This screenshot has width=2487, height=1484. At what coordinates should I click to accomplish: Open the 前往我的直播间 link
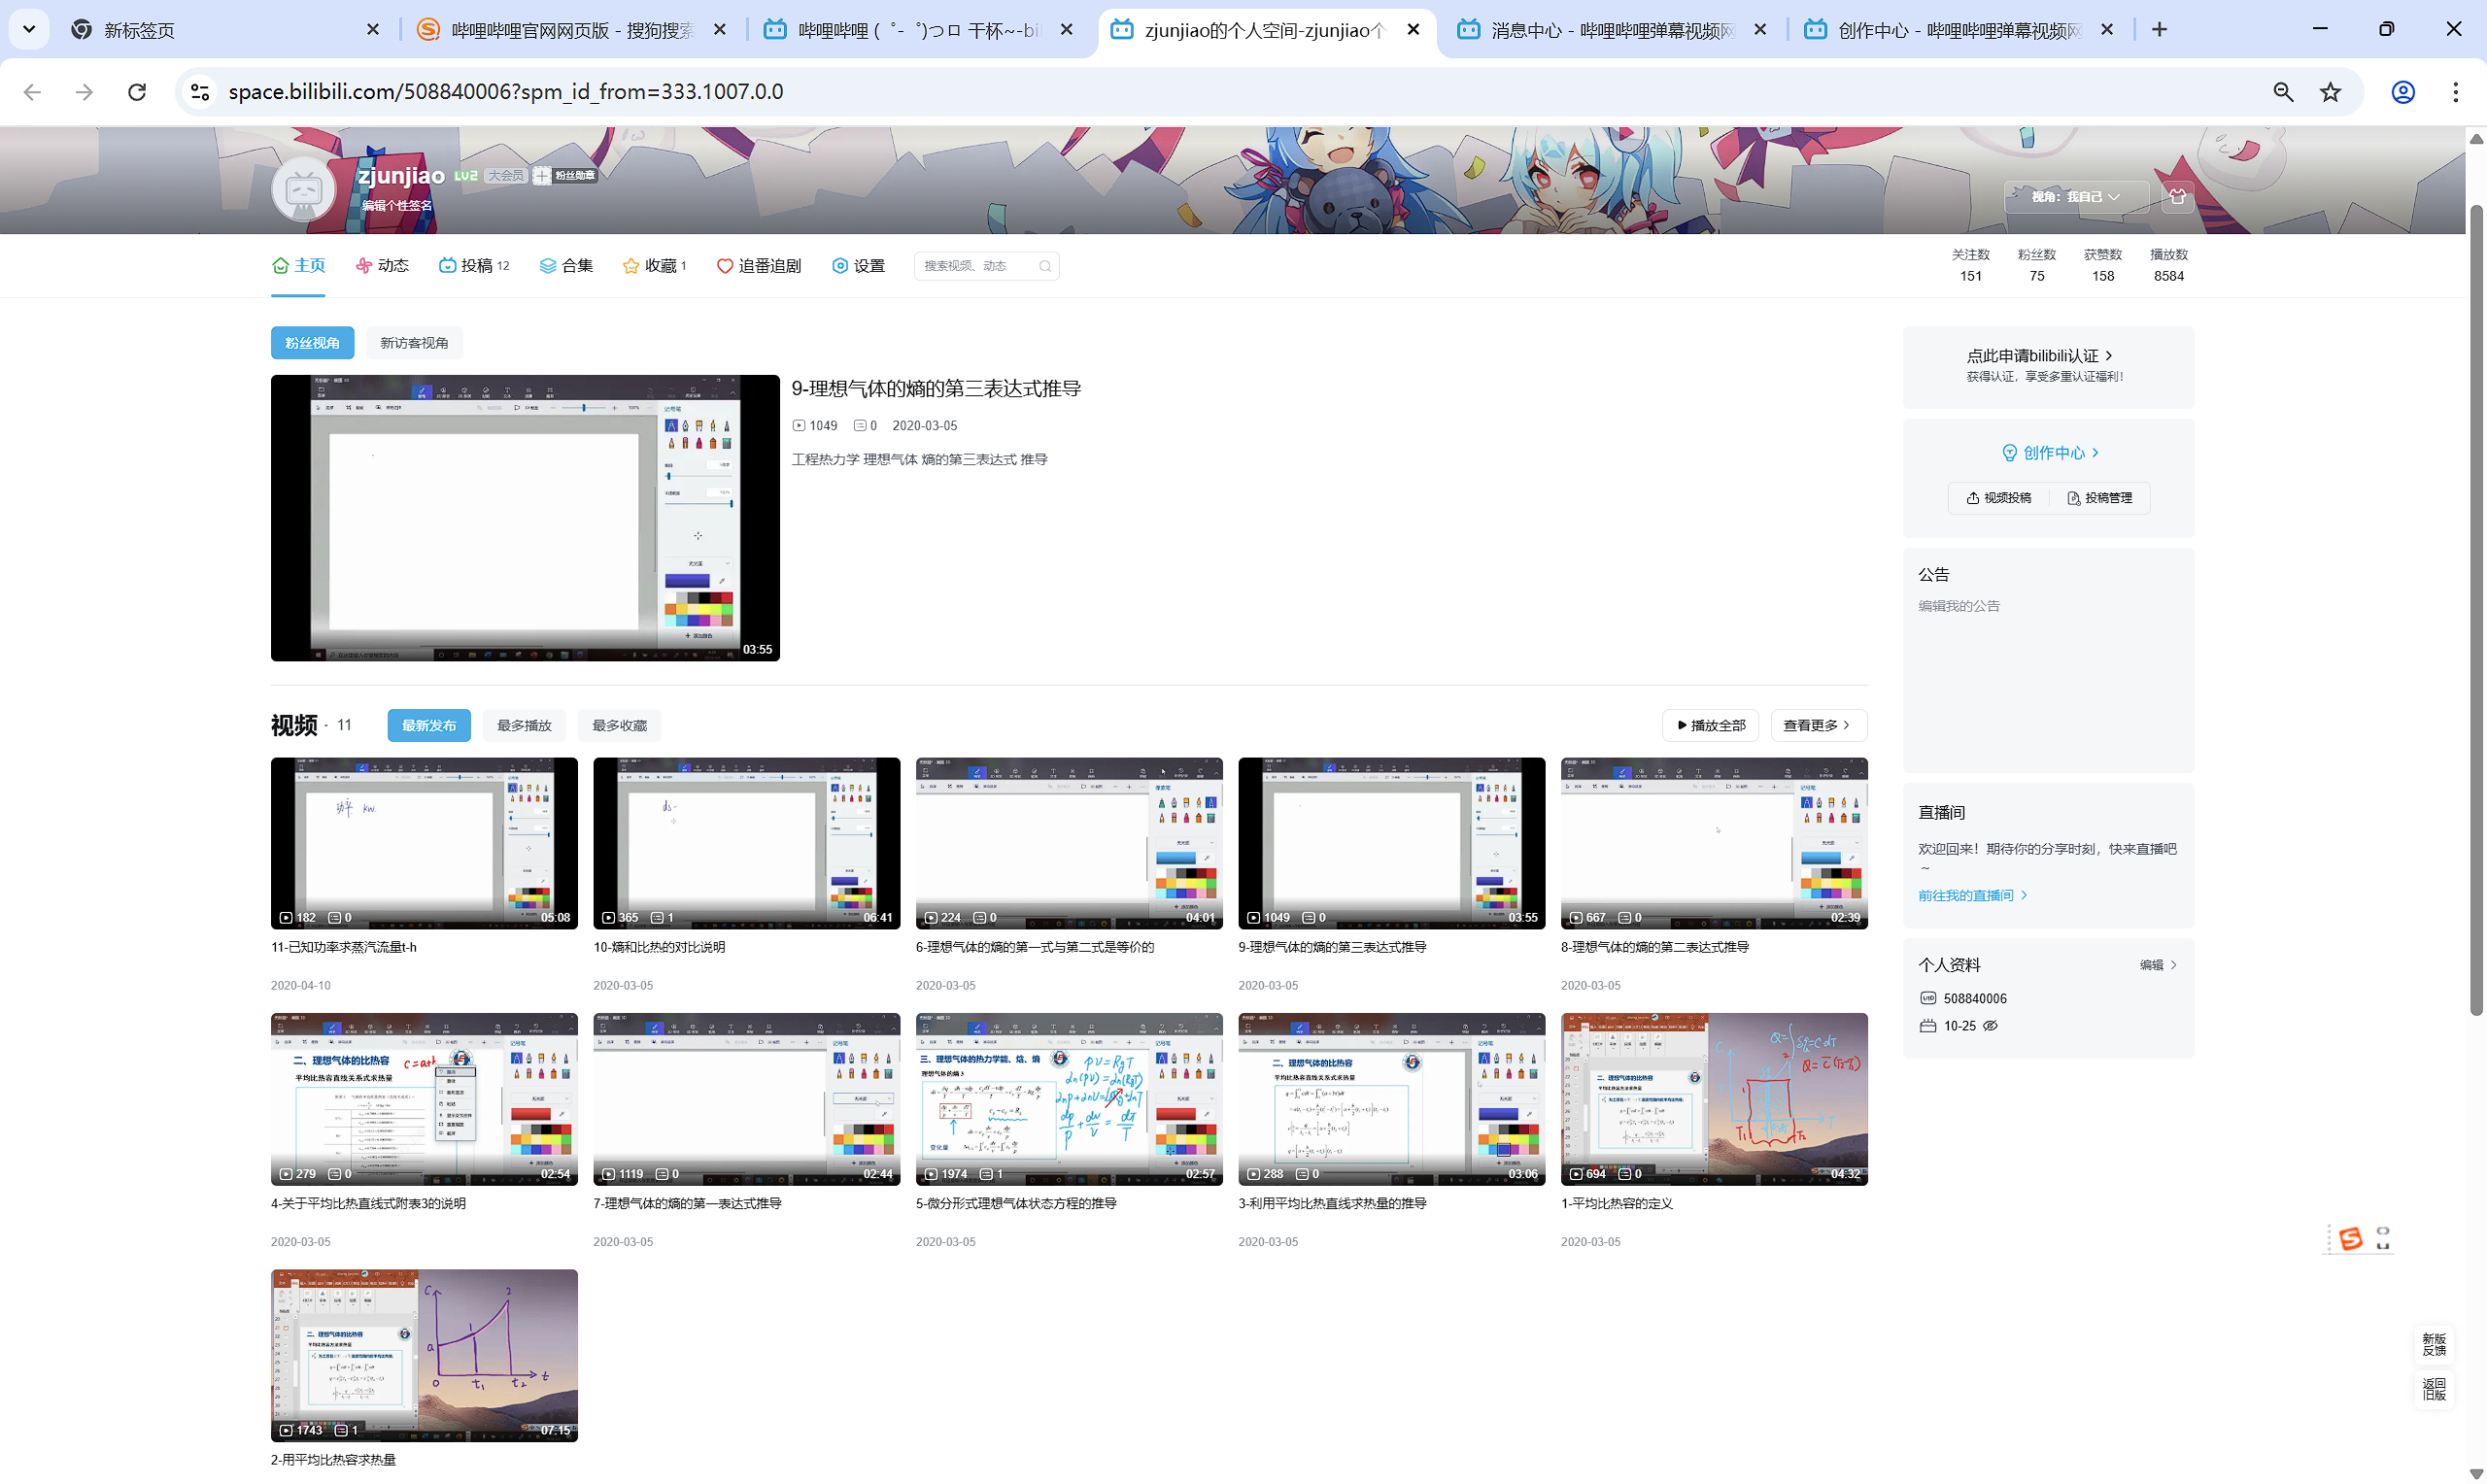coord(1971,896)
